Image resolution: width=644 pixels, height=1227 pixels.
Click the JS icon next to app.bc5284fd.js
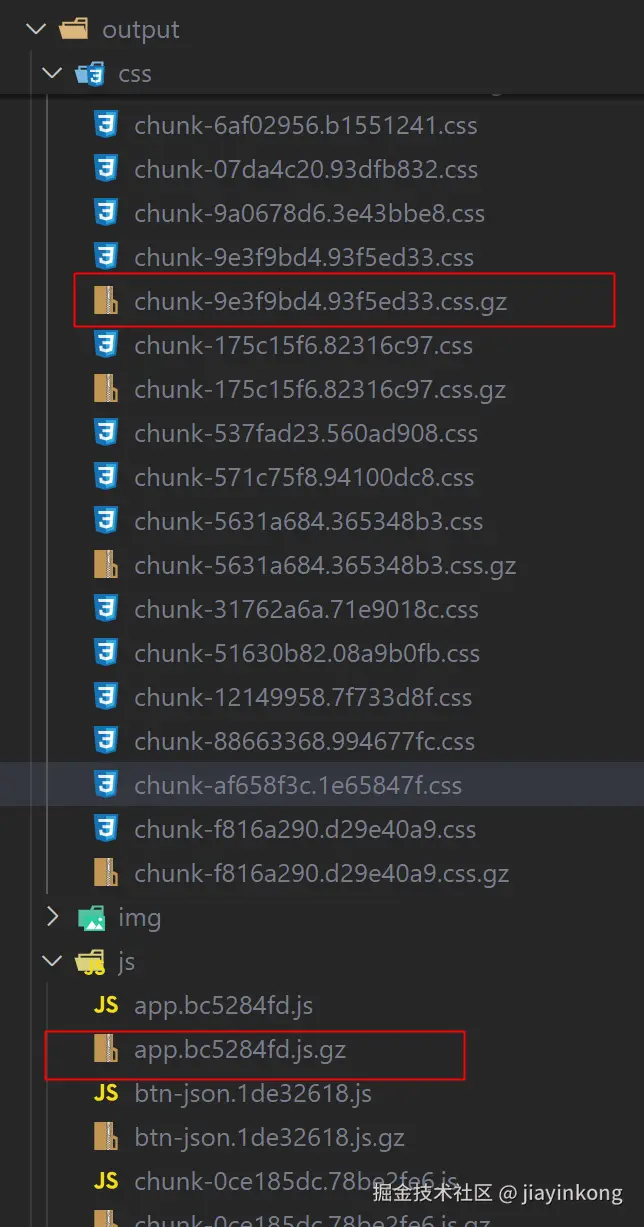(106, 1005)
